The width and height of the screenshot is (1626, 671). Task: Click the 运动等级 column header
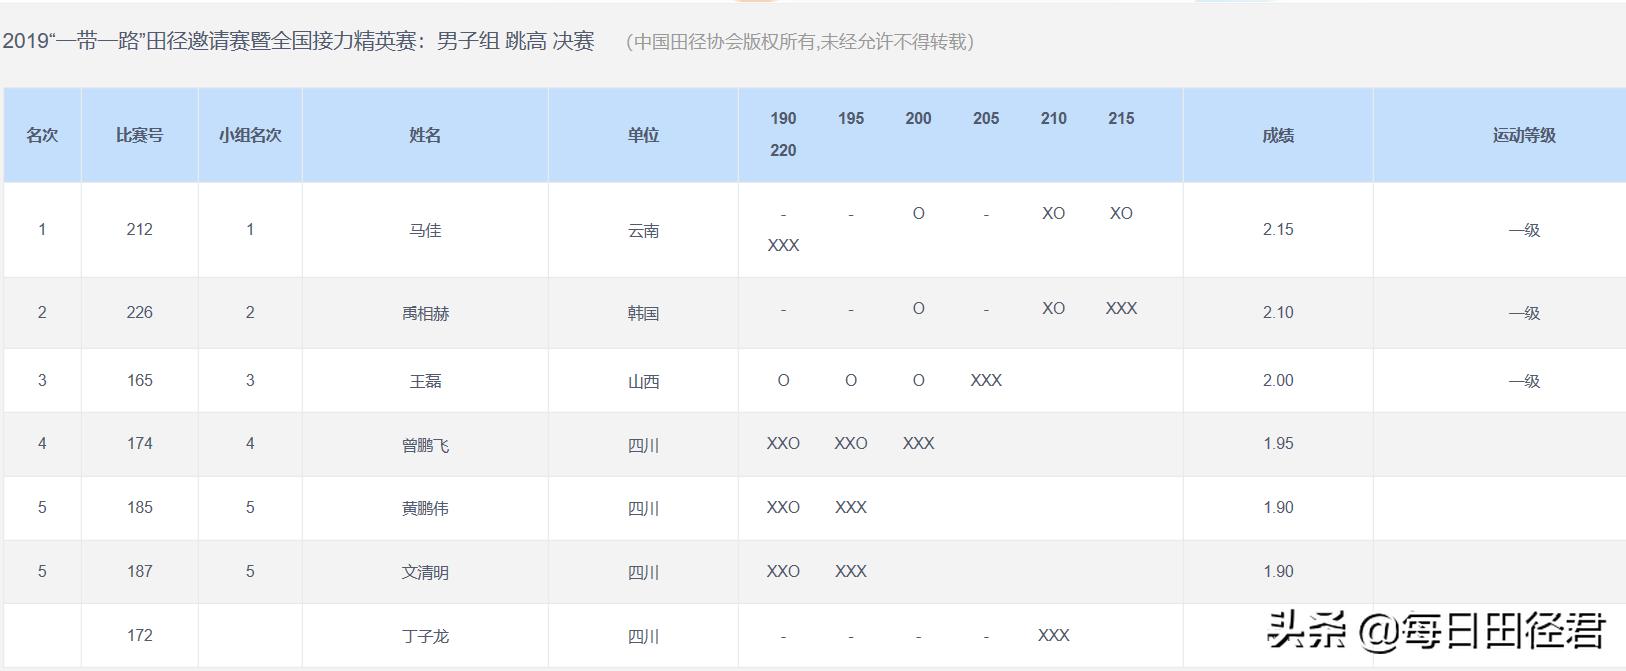click(1524, 135)
